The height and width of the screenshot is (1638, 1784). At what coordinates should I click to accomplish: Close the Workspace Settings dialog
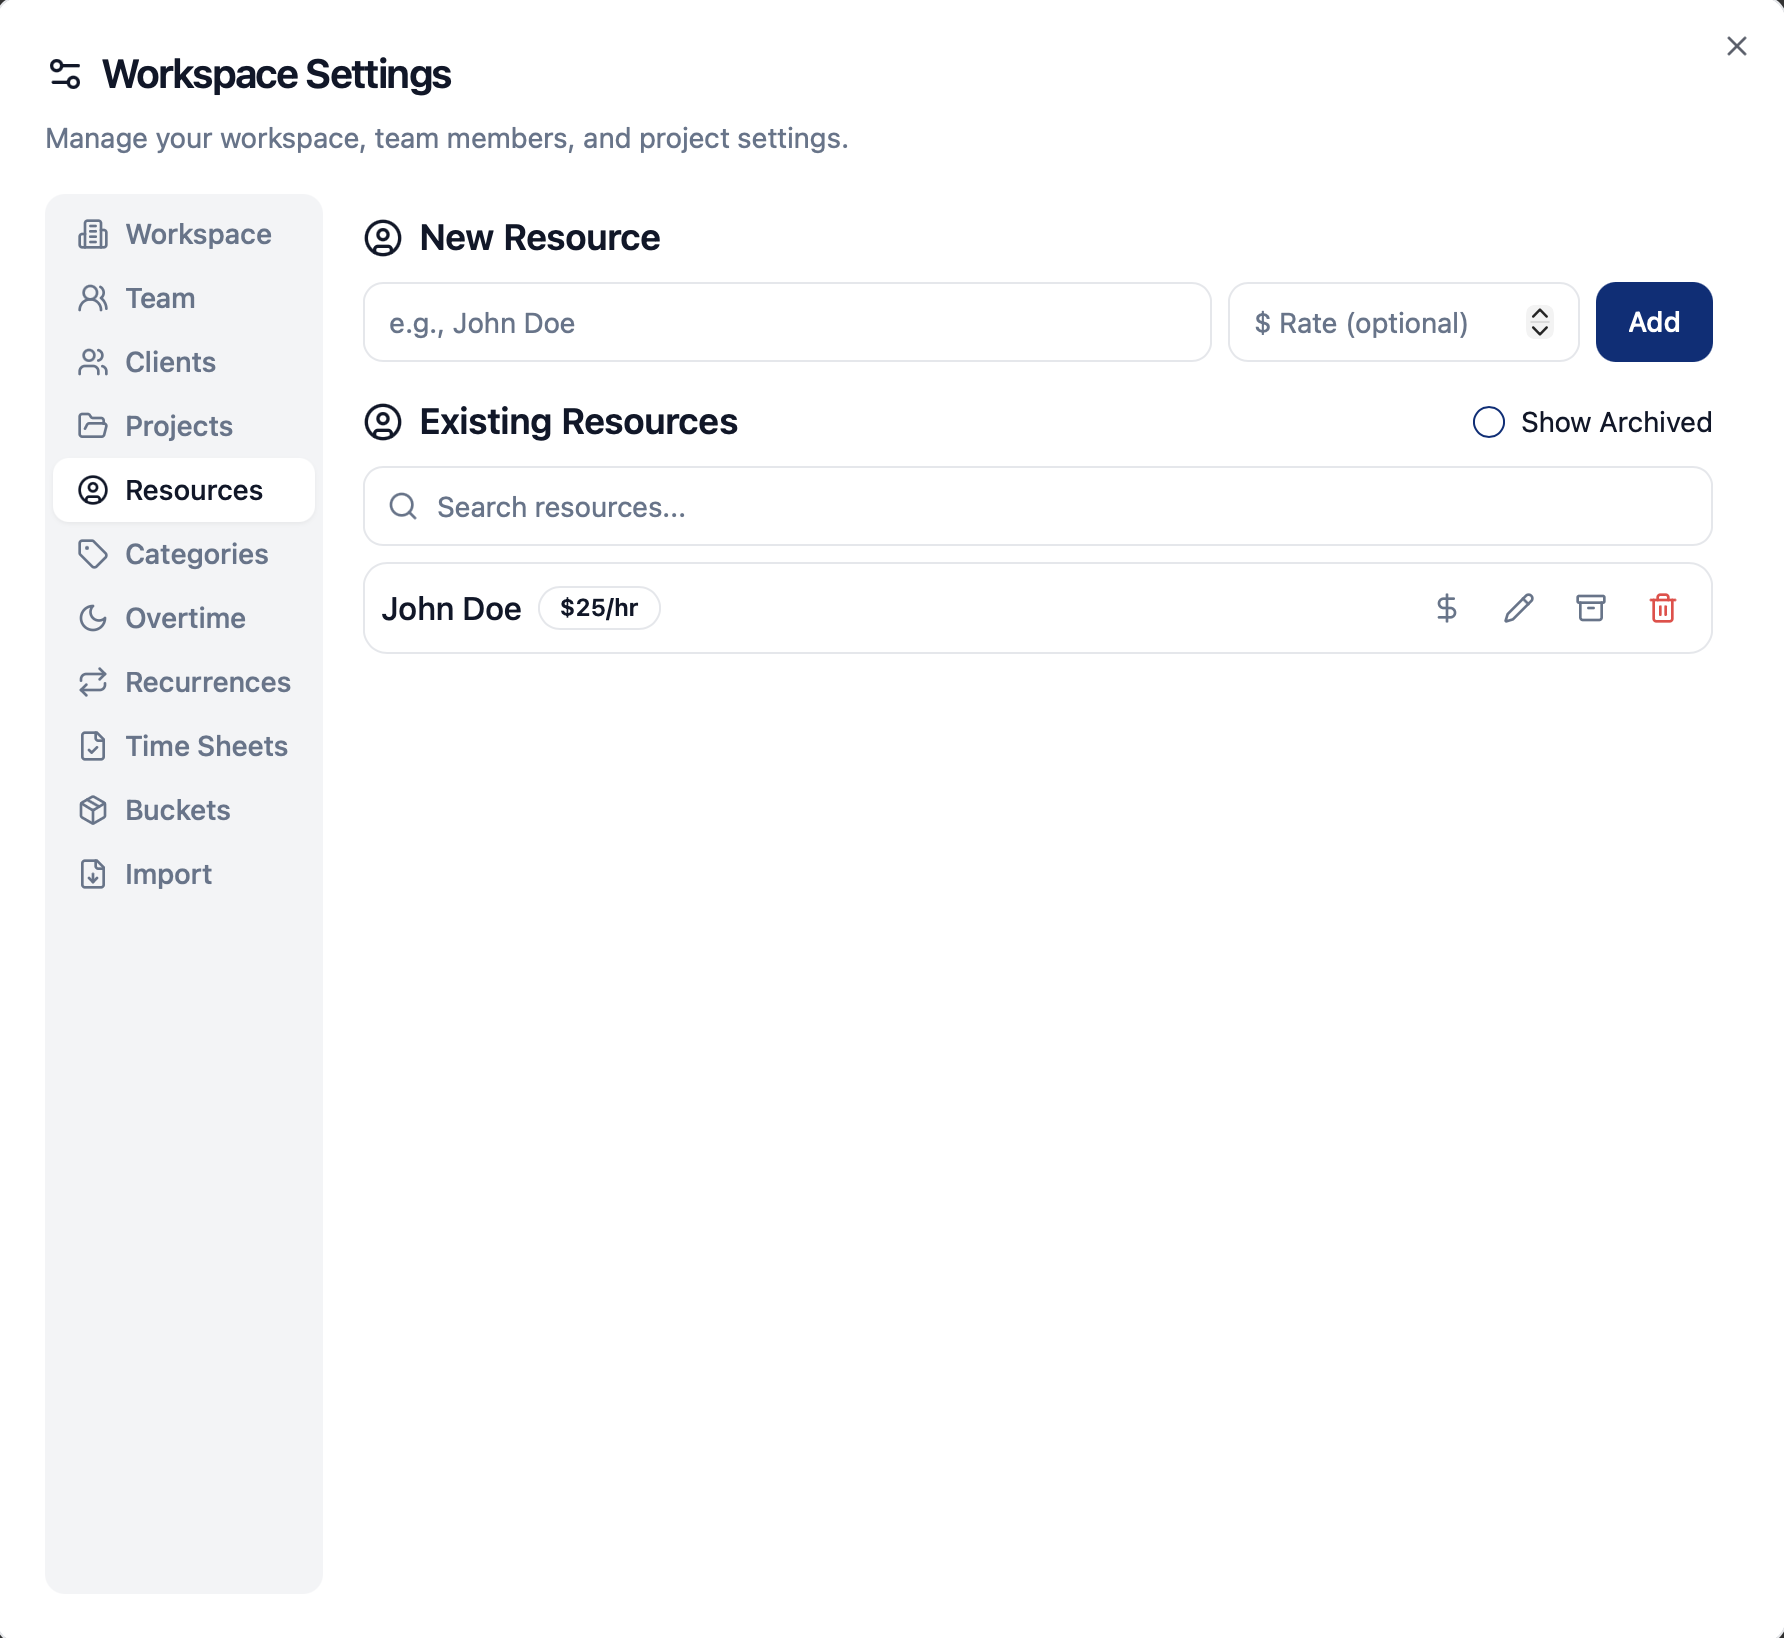[x=1736, y=46]
